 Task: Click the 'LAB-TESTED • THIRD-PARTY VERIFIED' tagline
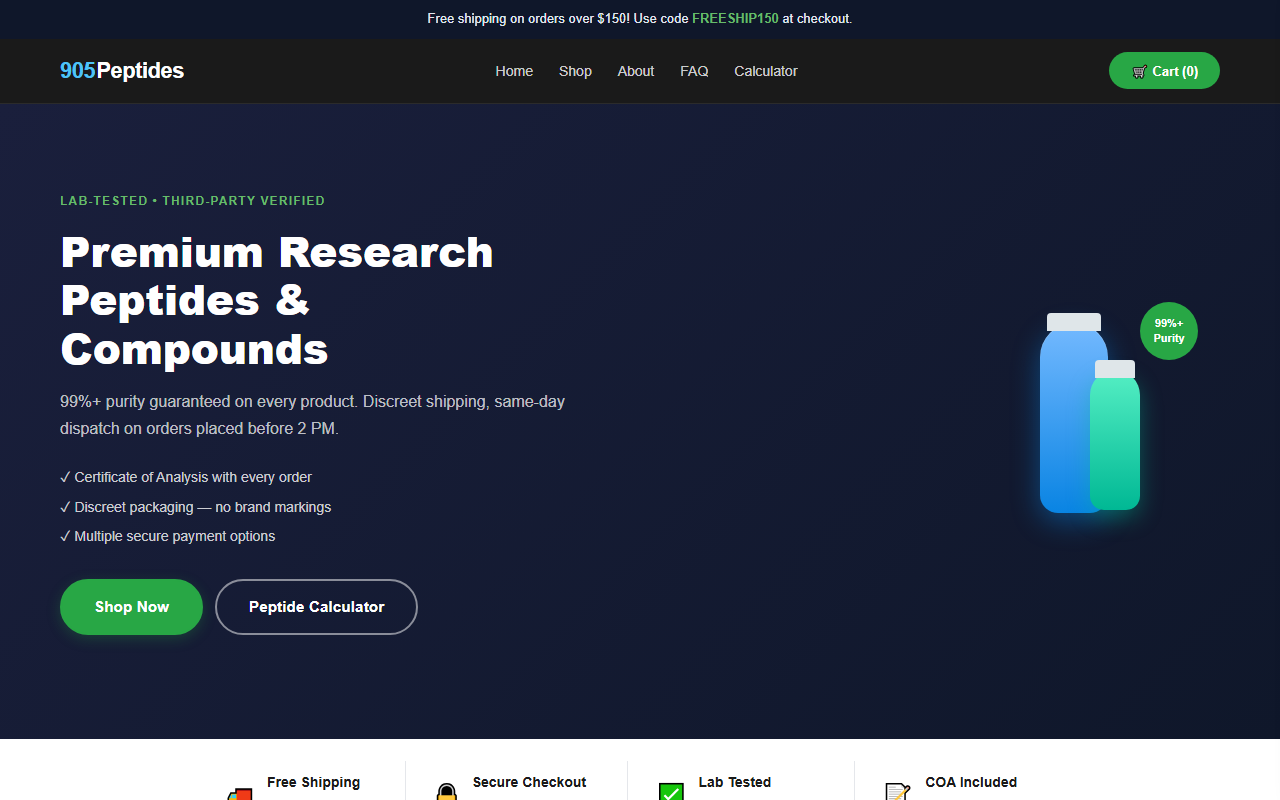pyautogui.click(x=192, y=201)
